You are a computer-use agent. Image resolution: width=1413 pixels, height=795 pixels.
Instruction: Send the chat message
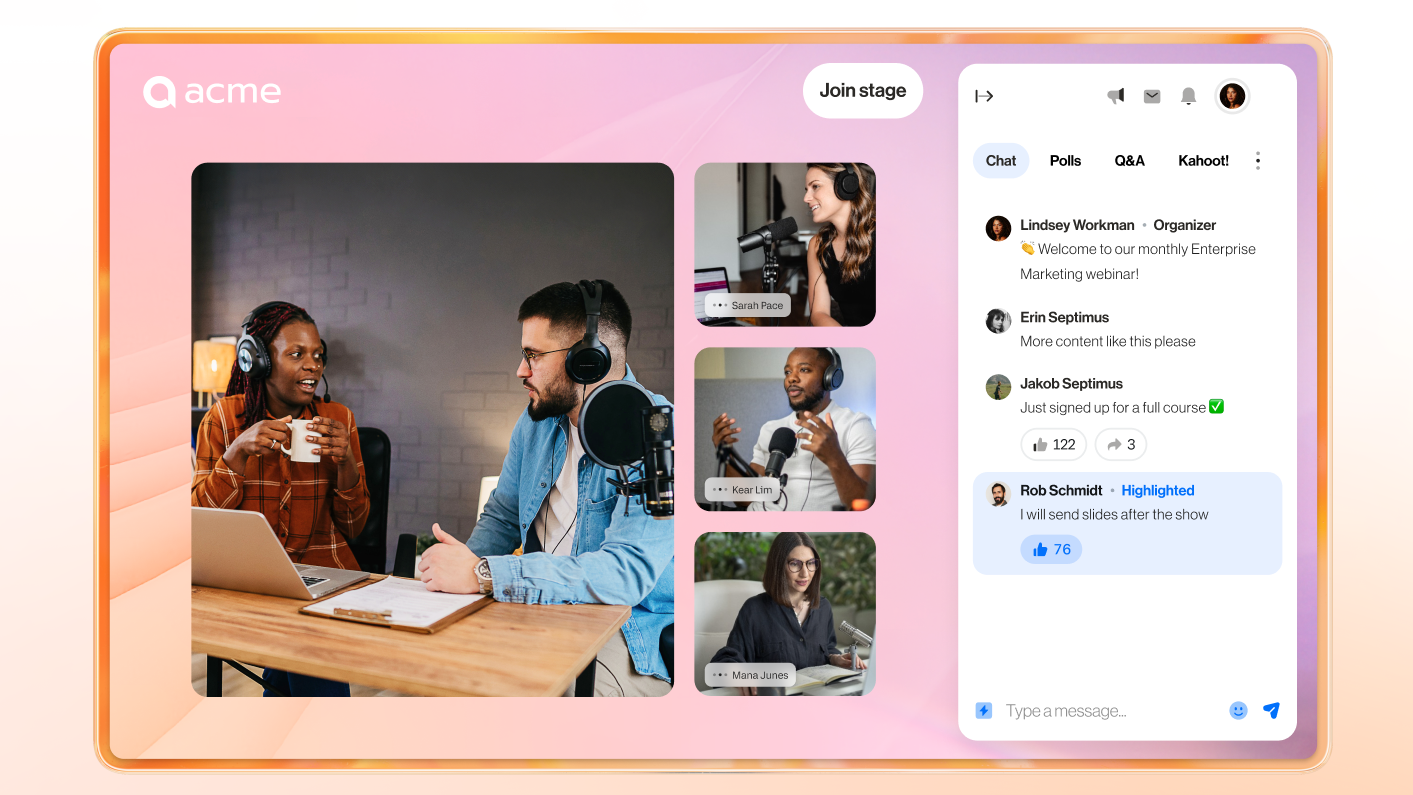click(x=1271, y=711)
